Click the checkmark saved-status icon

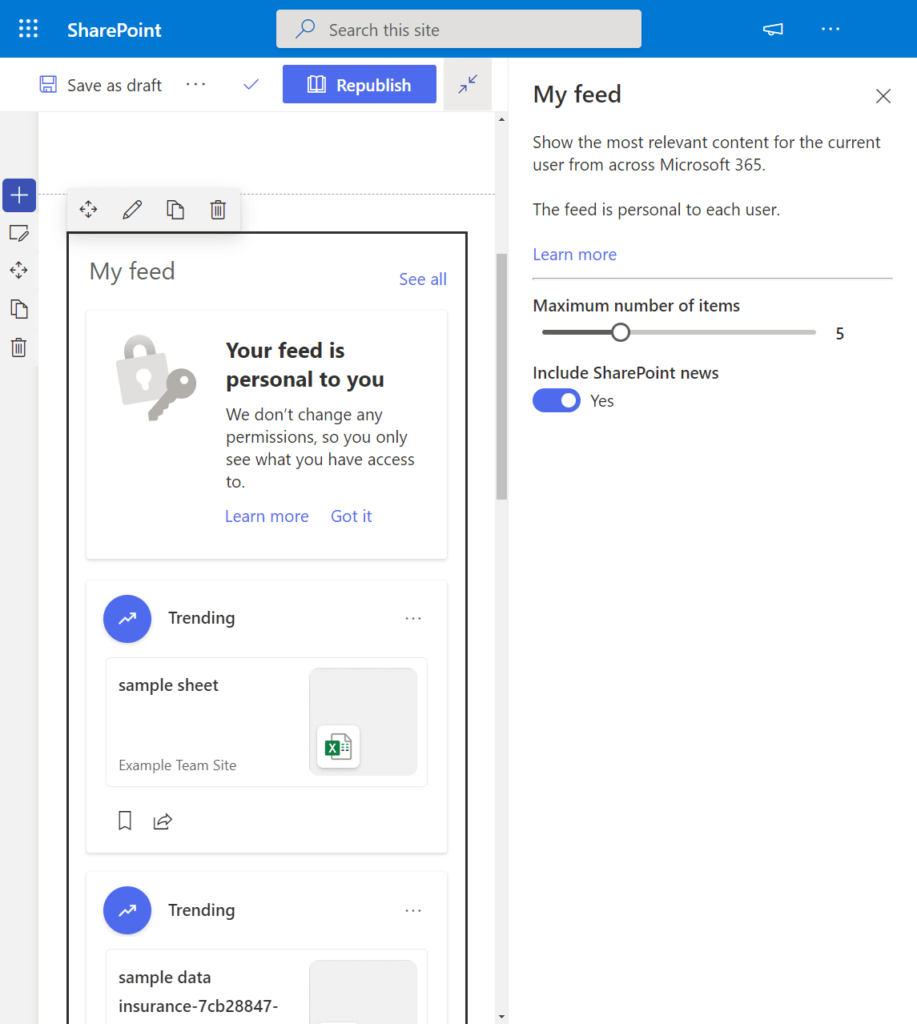click(x=251, y=84)
